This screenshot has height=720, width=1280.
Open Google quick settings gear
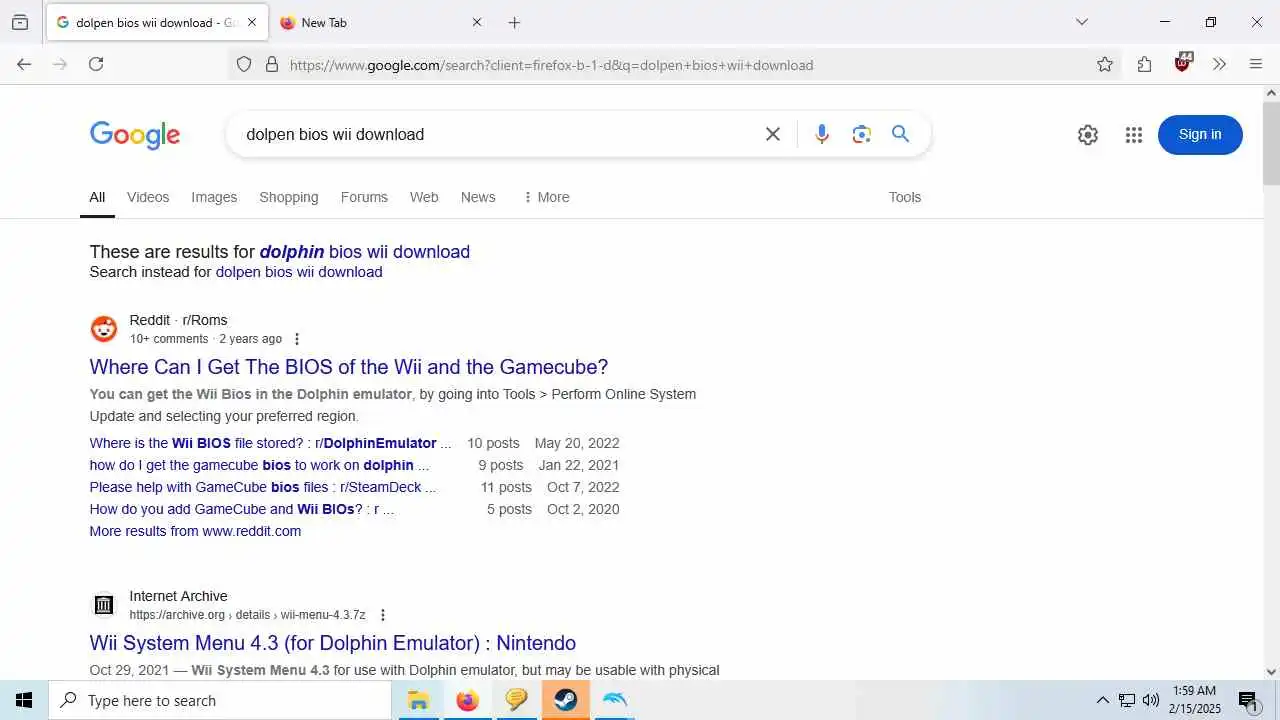tap(1088, 135)
